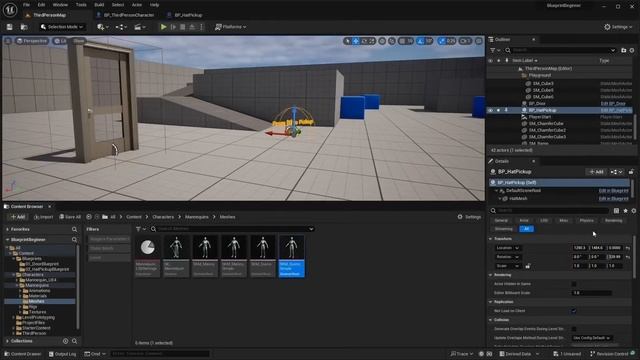Toggle Generate Overlap Events During Level Streaming checkbox
Viewport: 640px width, 360px height.
pyautogui.click(x=574, y=329)
